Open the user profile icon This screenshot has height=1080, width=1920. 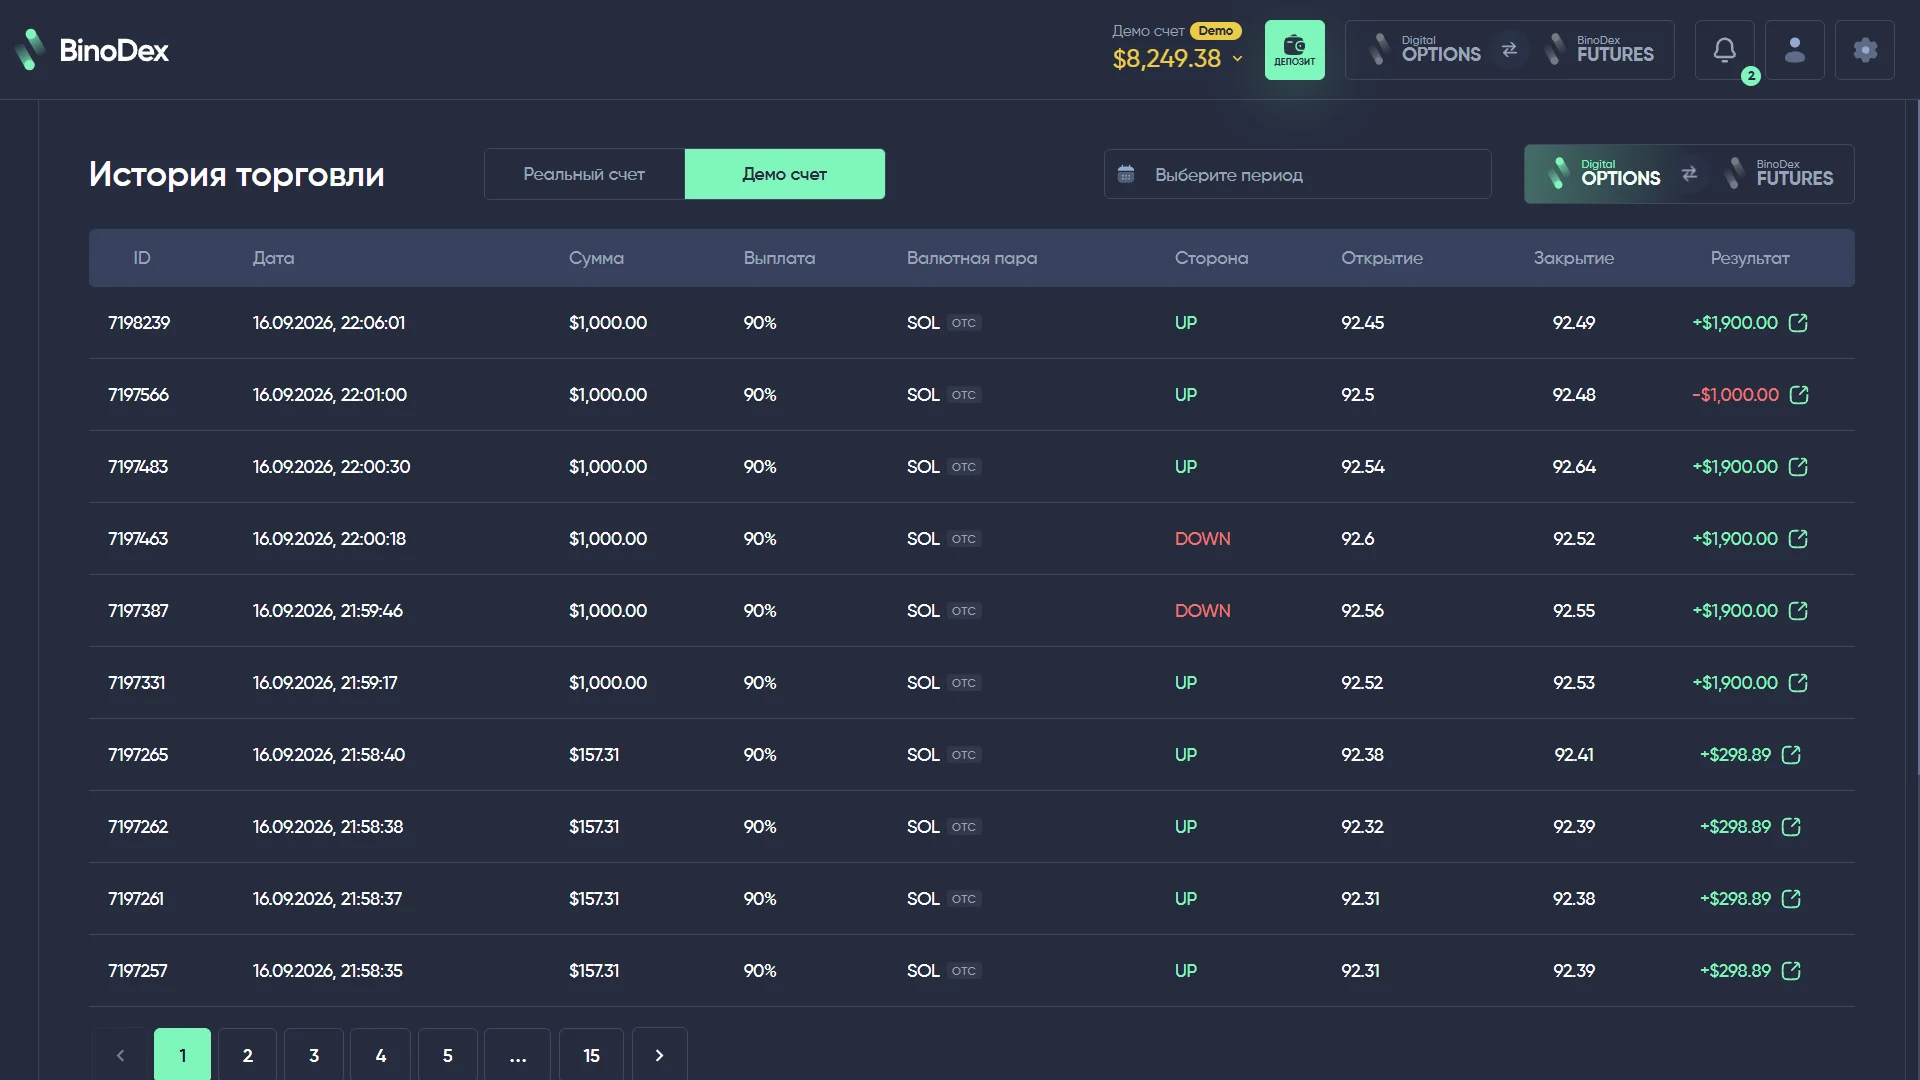pyautogui.click(x=1794, y=50)
